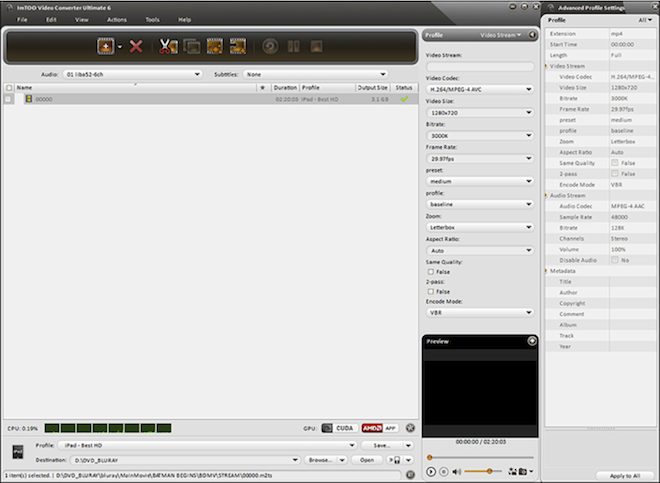Mute the preview speaker icon

(457, 472)
